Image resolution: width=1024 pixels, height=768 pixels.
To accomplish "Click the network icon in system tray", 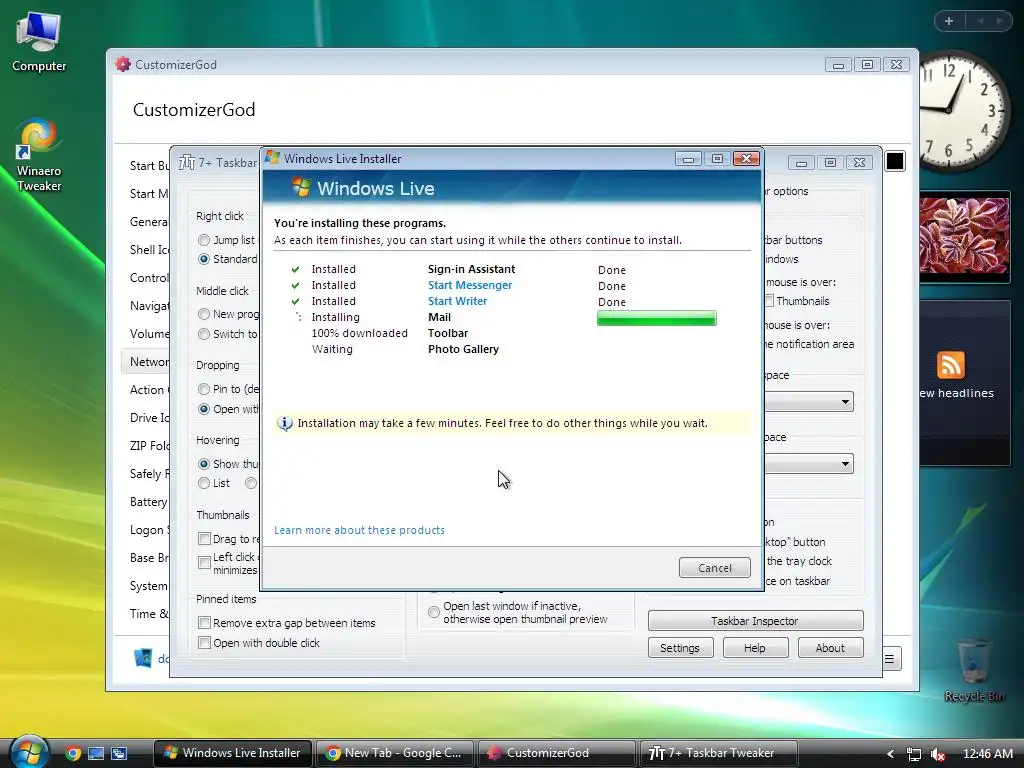I will pos(914,754).
